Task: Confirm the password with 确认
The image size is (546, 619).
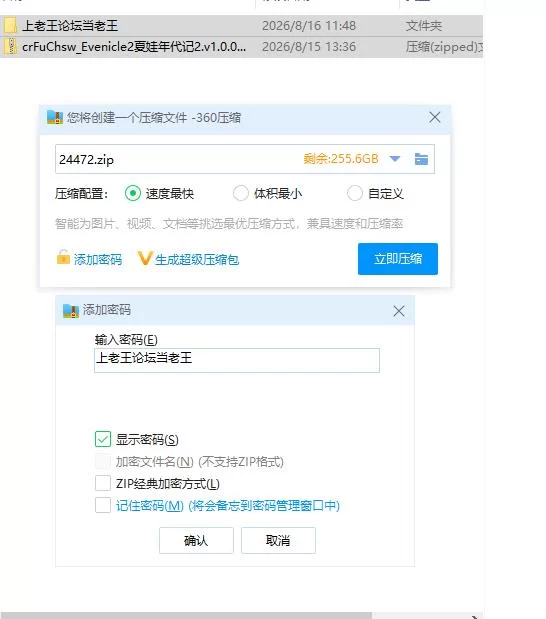Action: pos(196,540)
